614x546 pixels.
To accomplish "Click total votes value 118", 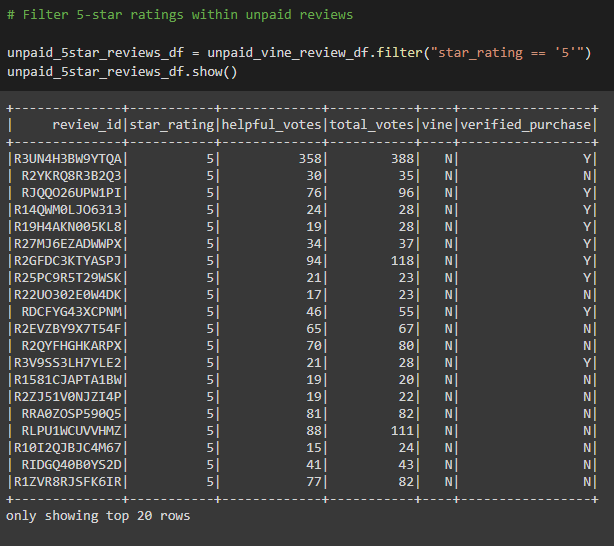I will [x=403, y=261].
